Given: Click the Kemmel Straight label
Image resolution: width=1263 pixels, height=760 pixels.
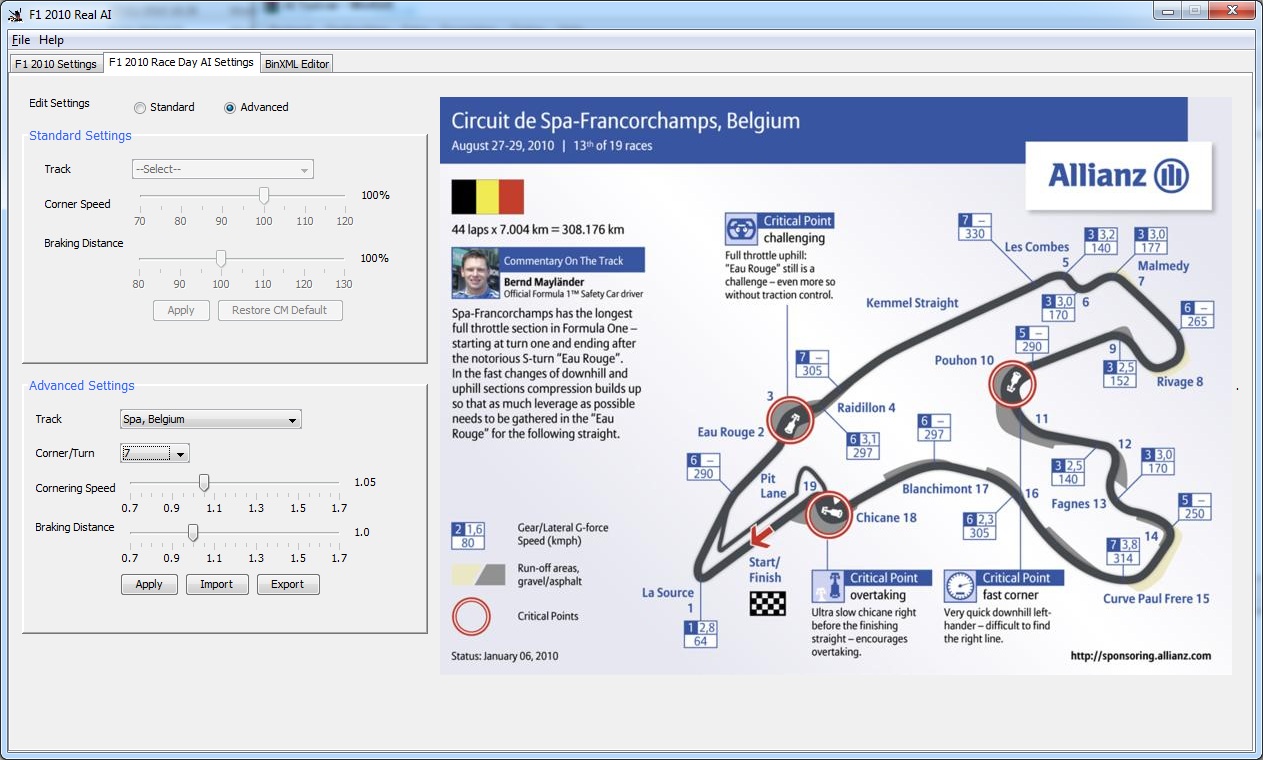Looking at the screenshot, I should (x=912, y=303).
